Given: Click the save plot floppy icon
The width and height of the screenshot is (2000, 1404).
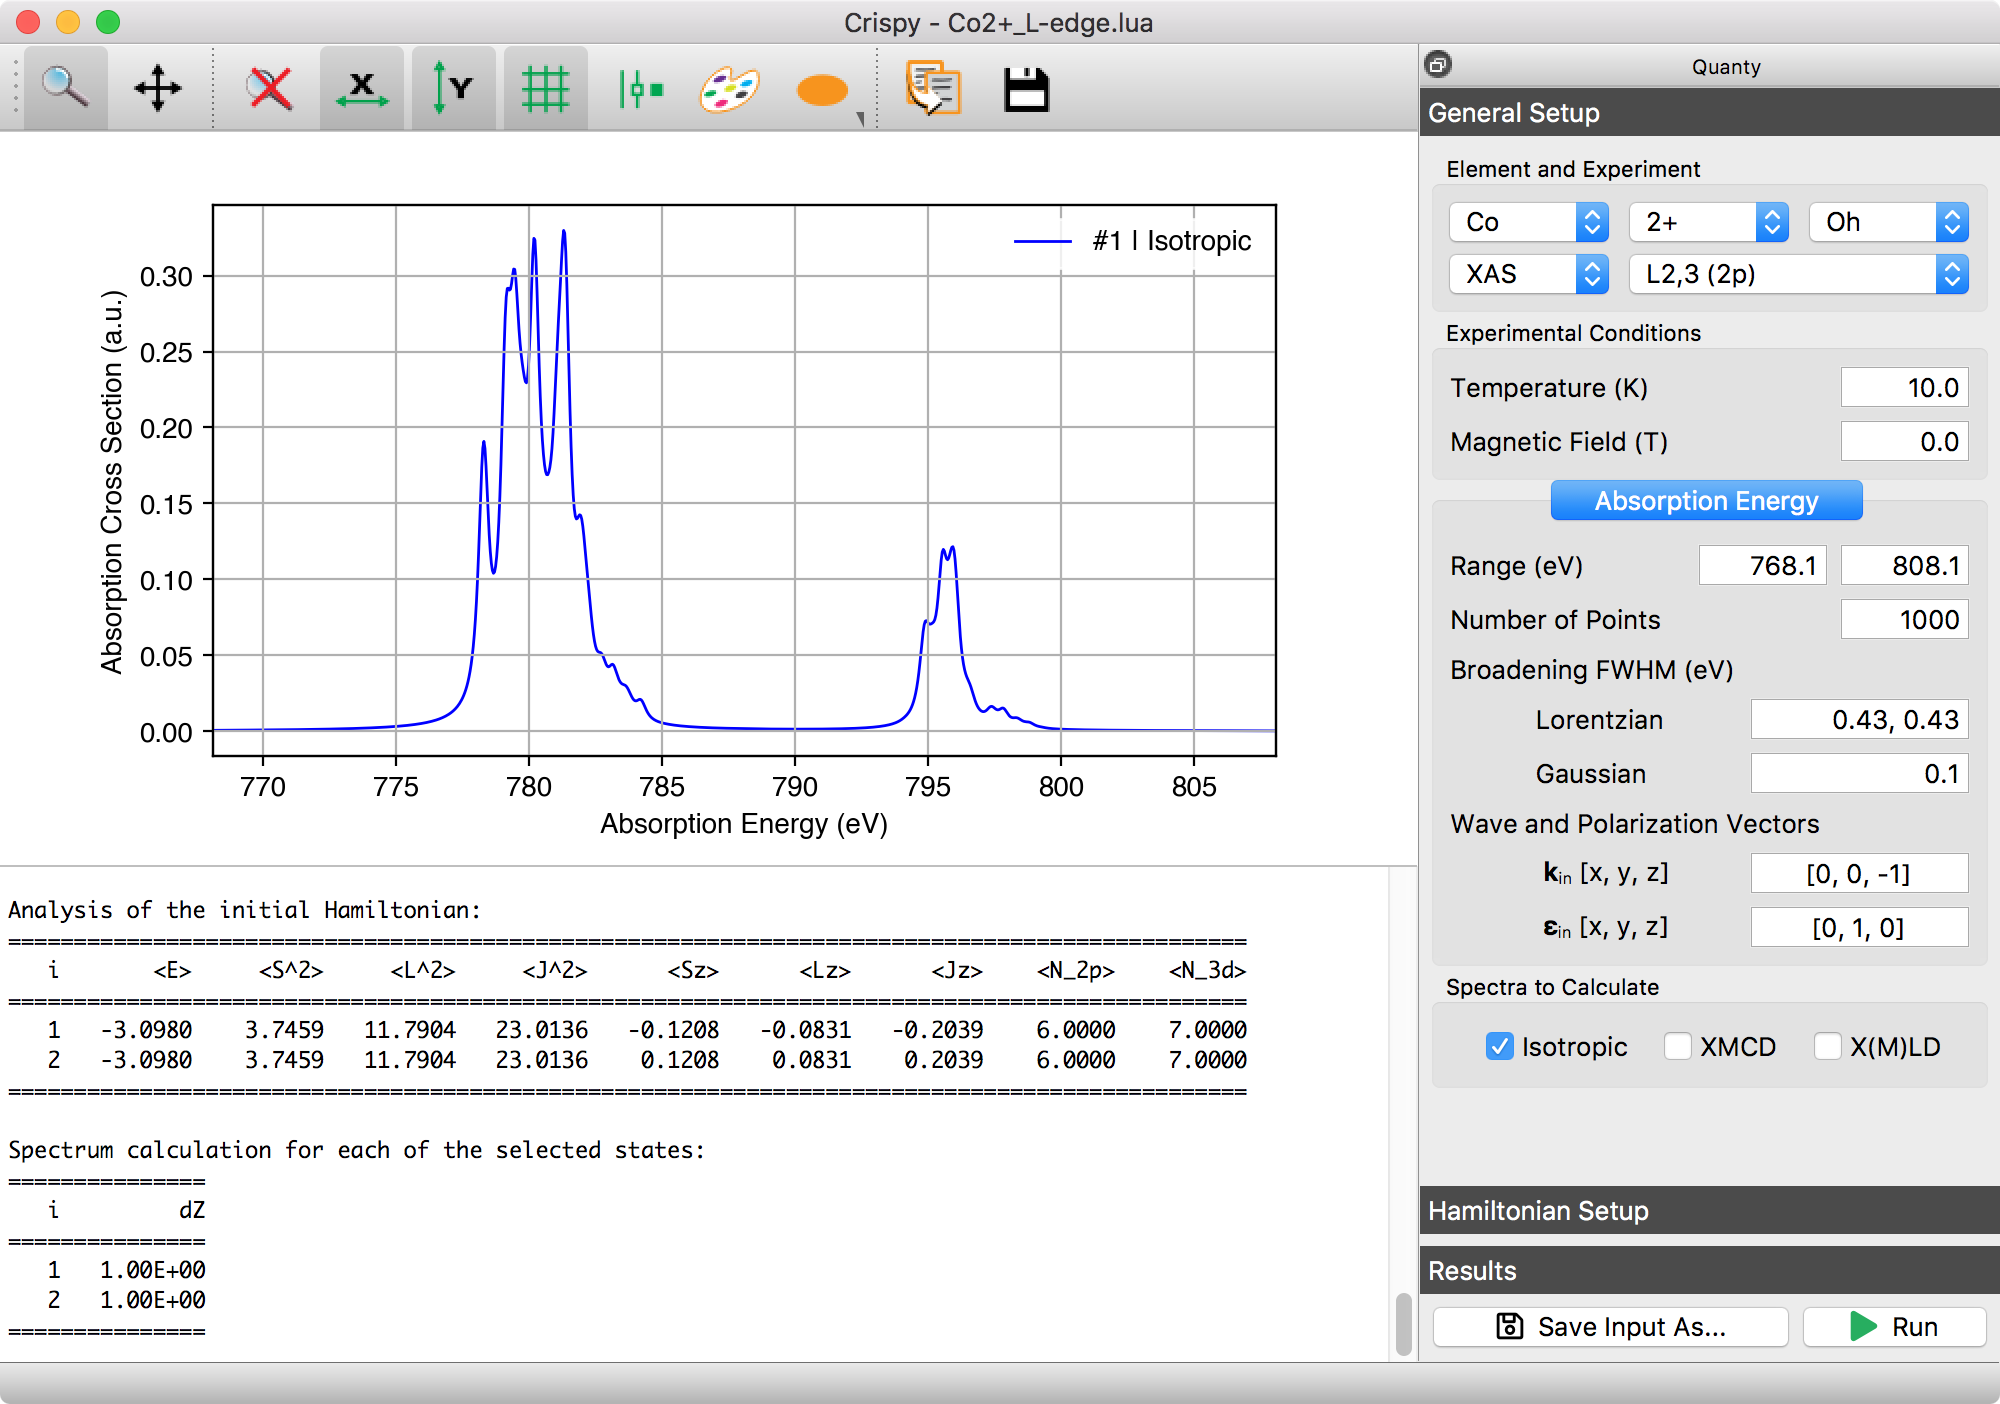Looking at the screenshot, I should (1025, 89).
